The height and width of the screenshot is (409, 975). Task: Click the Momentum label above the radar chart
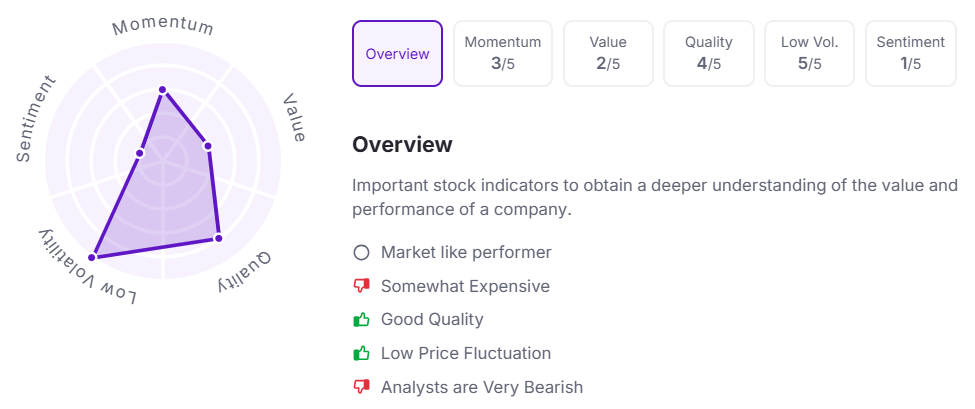click(x=163, y=27)
